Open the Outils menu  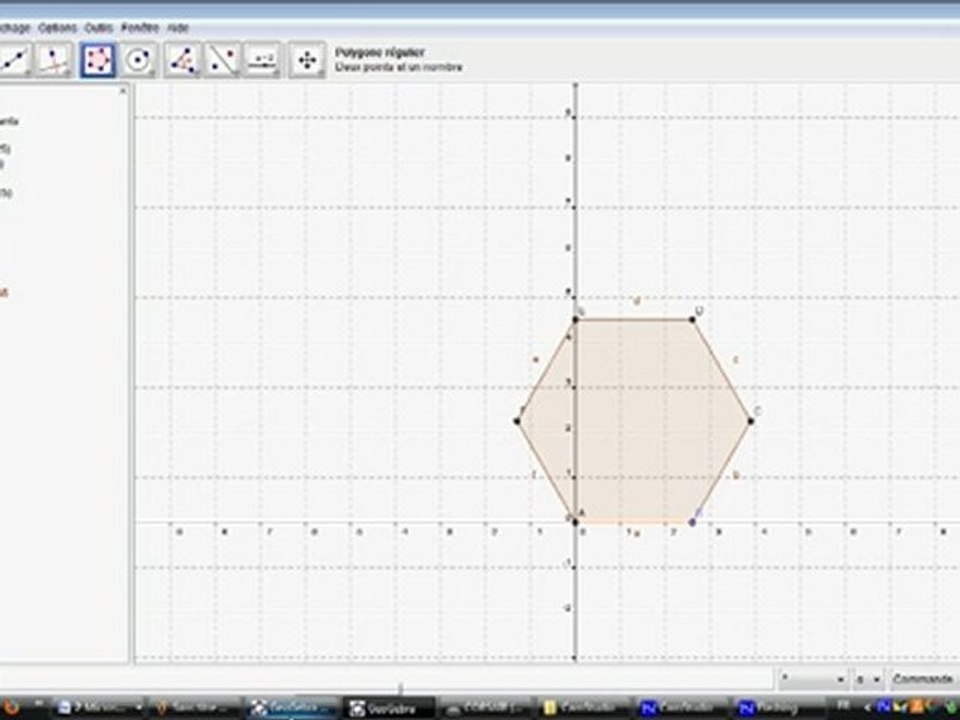pyautogui.click(x=99, y=28)
